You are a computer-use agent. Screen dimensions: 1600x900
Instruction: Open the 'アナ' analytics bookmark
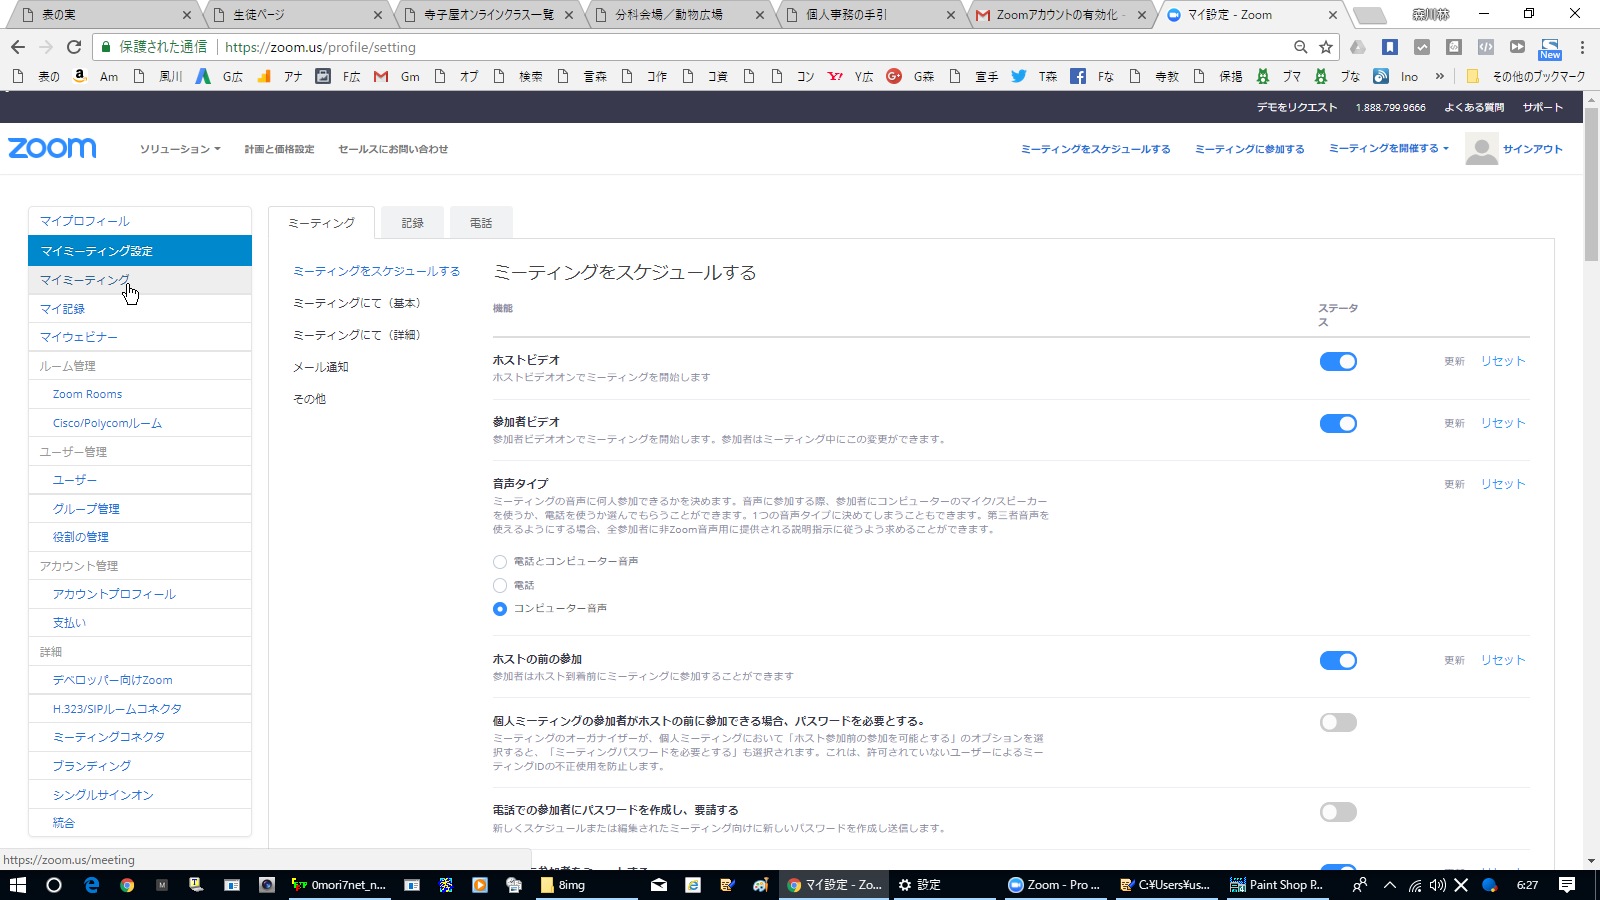click(x=279, y=76)
